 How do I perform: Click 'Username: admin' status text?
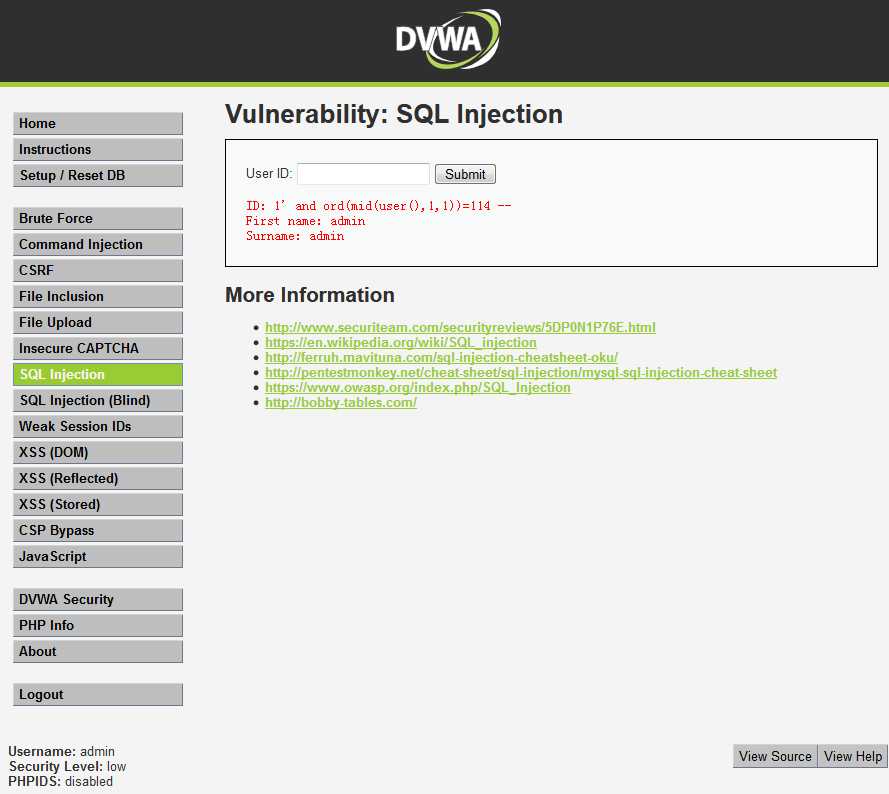(61, 751)
